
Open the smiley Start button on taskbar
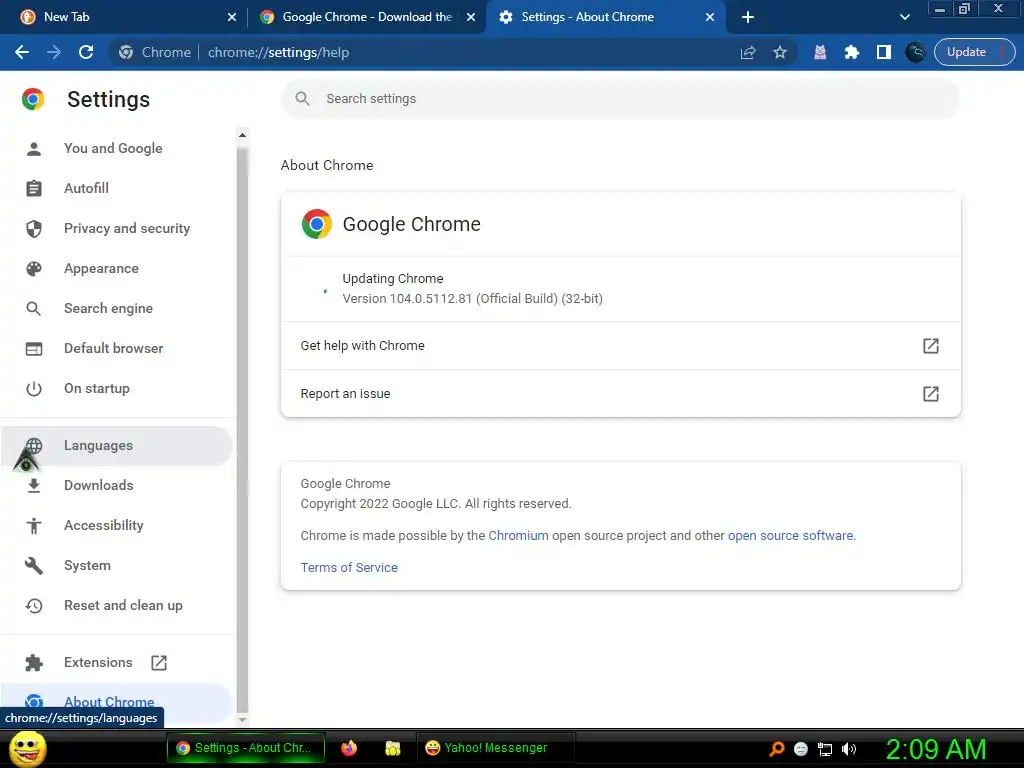(x=27, y=748)
